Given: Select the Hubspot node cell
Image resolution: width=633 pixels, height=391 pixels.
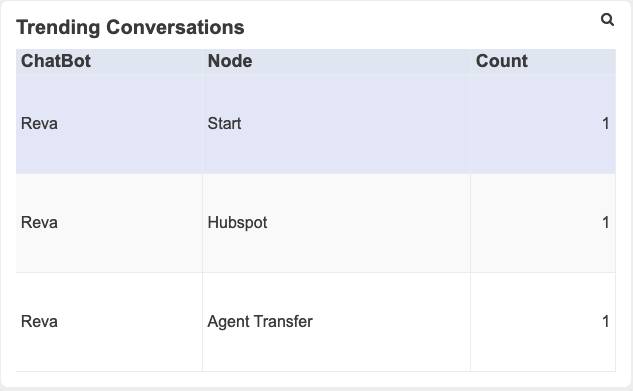Looking at the screenshot, I should [336, 223].
